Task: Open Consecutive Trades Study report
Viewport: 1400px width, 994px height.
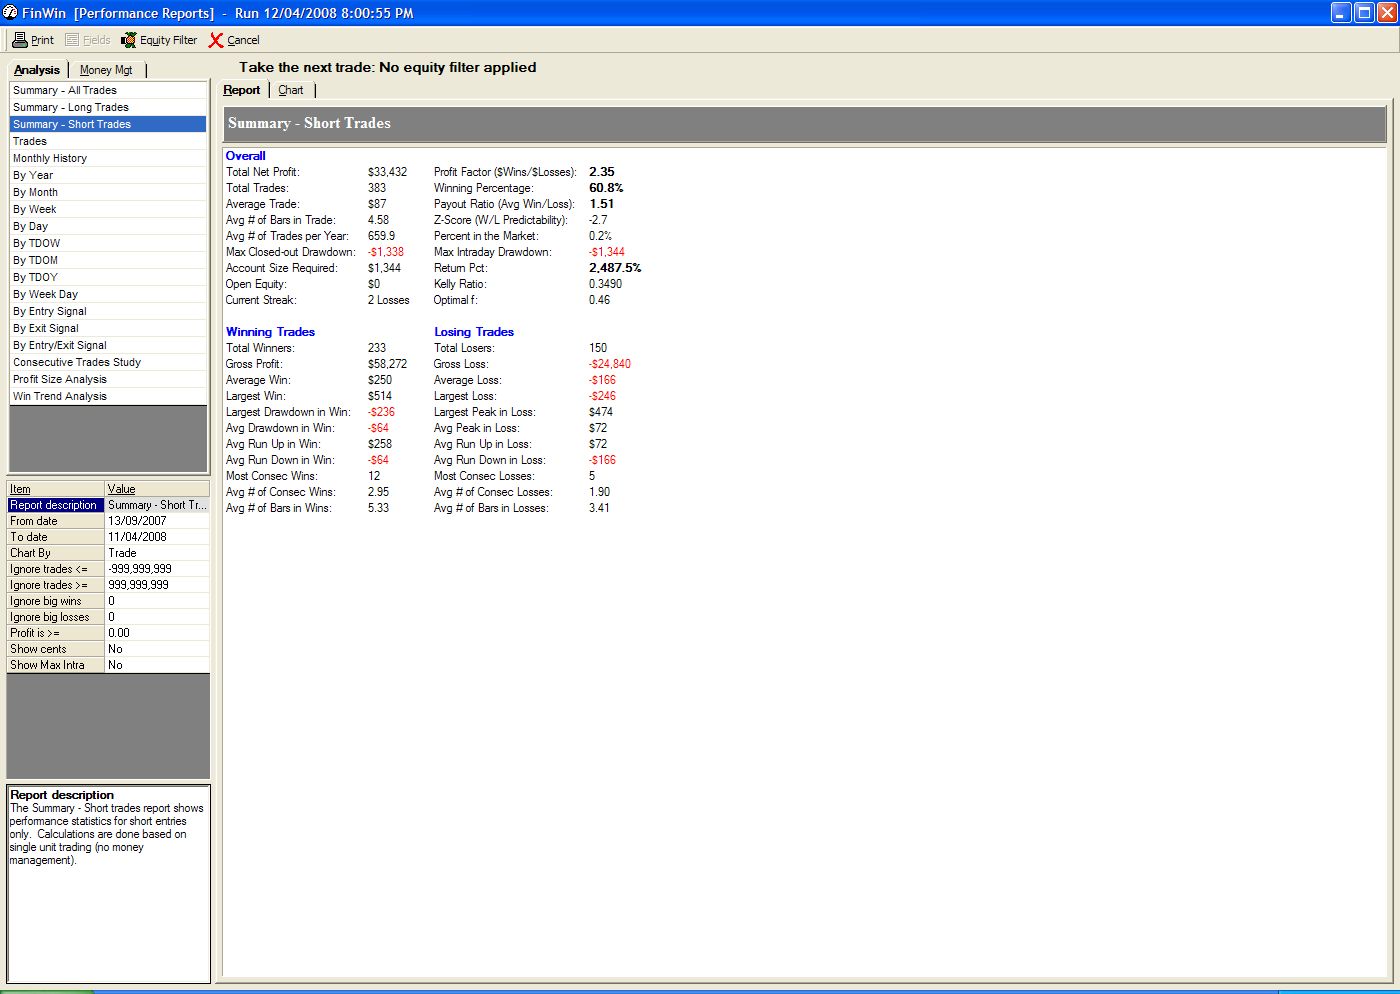Action: (77, 362)
